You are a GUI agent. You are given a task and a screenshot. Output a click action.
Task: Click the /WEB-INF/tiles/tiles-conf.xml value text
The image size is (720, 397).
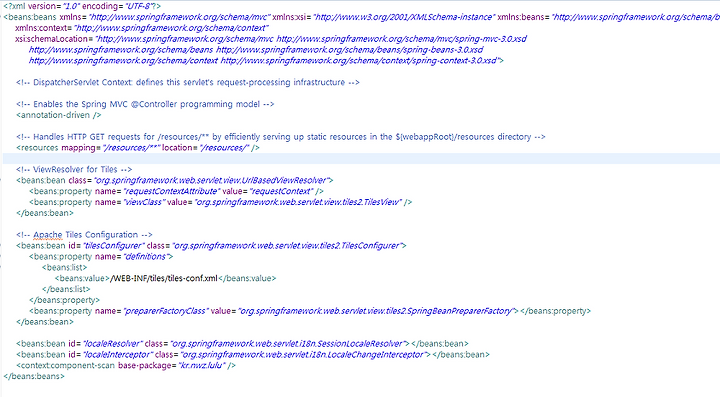click(x=164, y=279)
